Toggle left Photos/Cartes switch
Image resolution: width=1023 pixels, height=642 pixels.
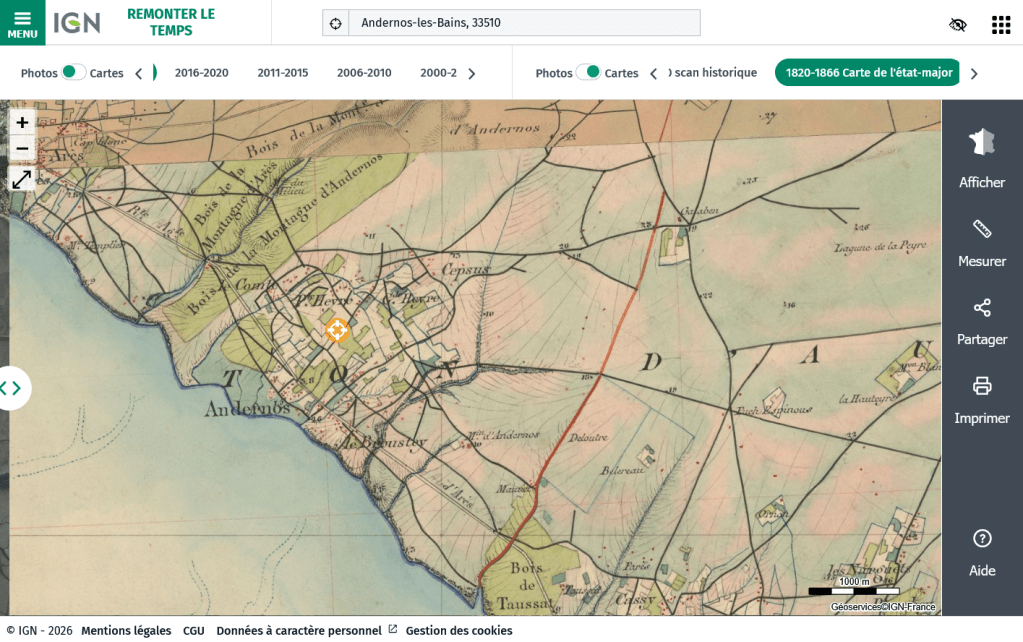point(73,72)
